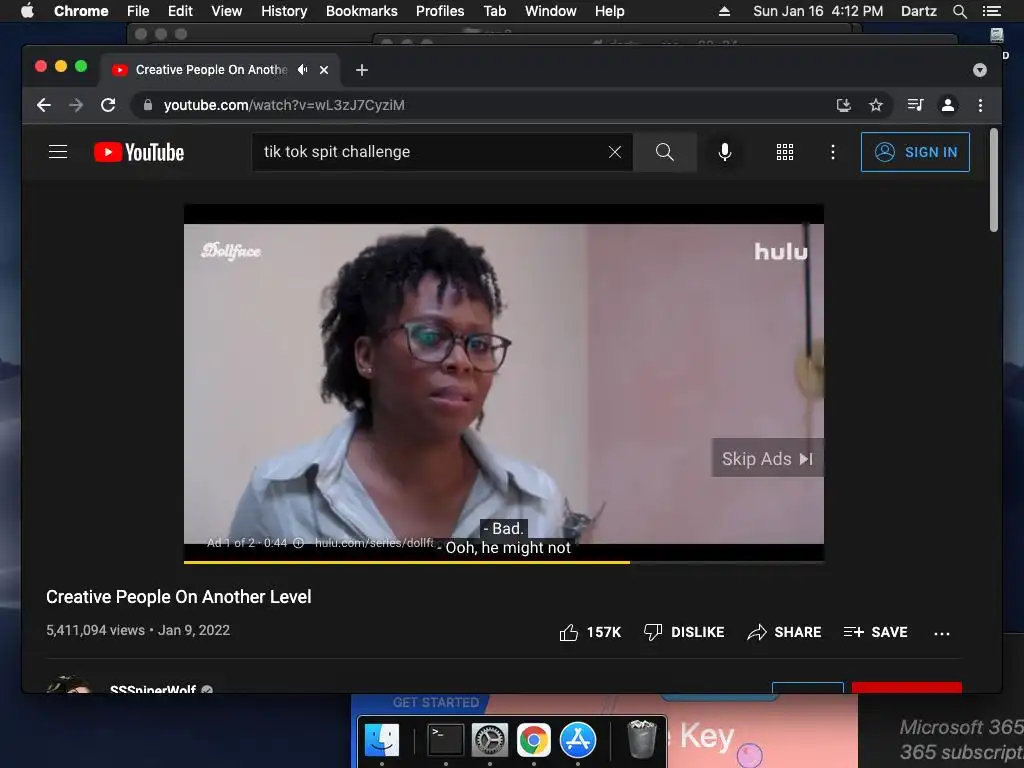Open Chrome profile avatar
The height and width of the screenshot is (768, 1024).
click(x=948, y=105)
